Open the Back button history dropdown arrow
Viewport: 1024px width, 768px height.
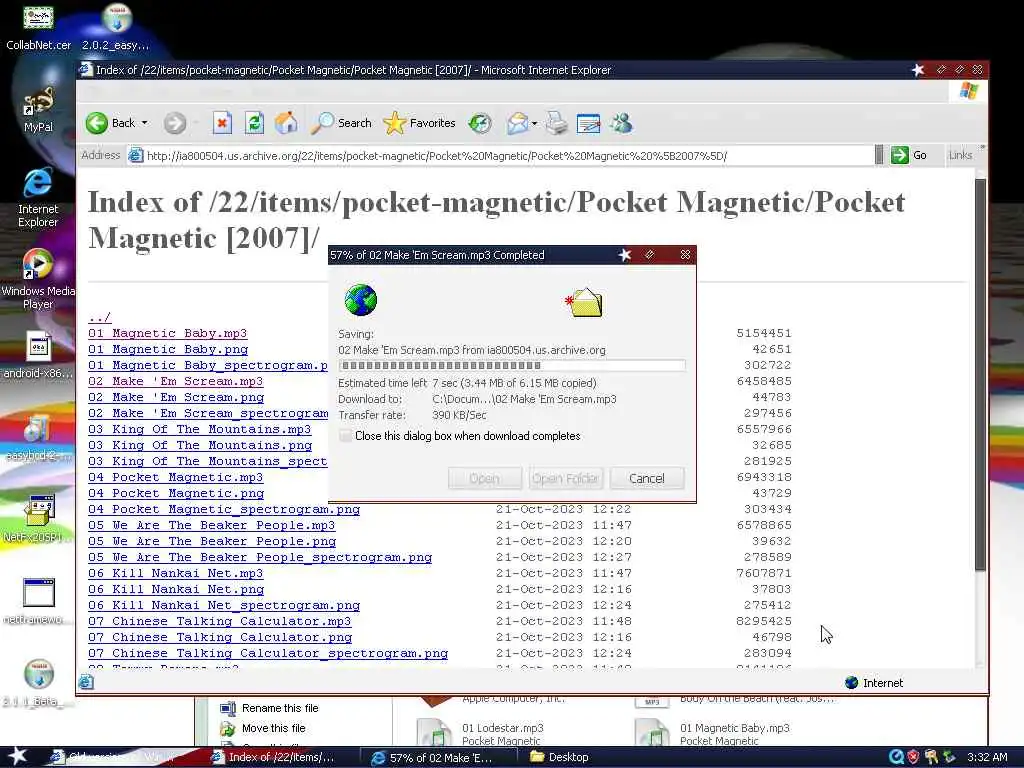pos(144,123)
